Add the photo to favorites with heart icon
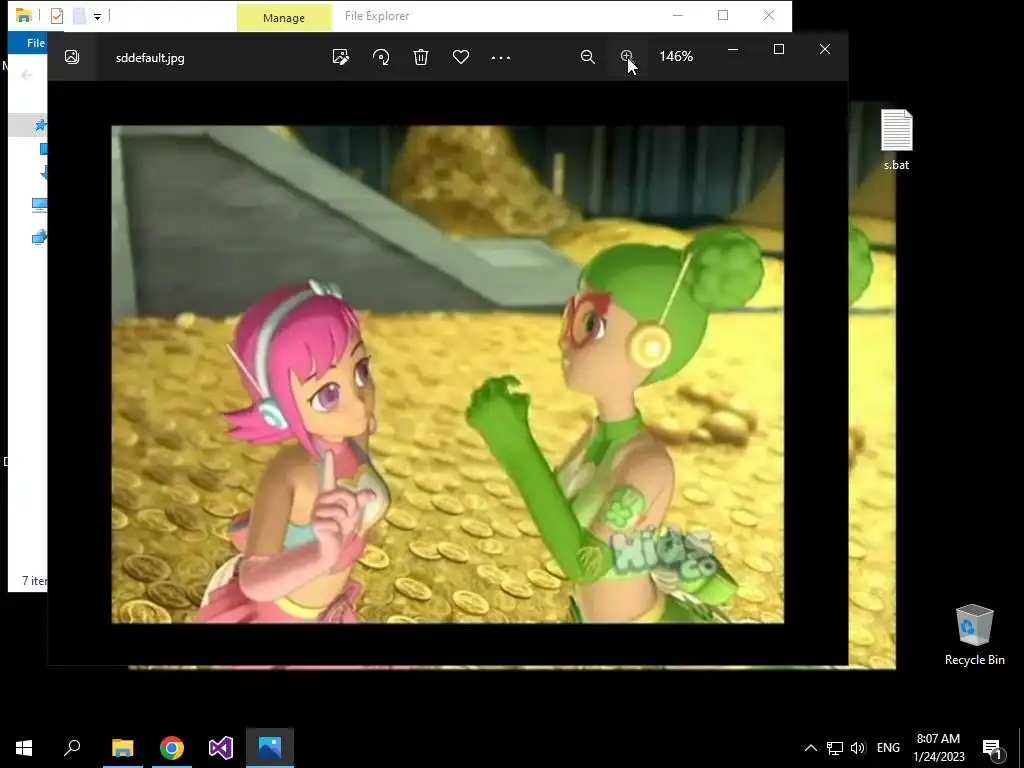 click(461, 57)
